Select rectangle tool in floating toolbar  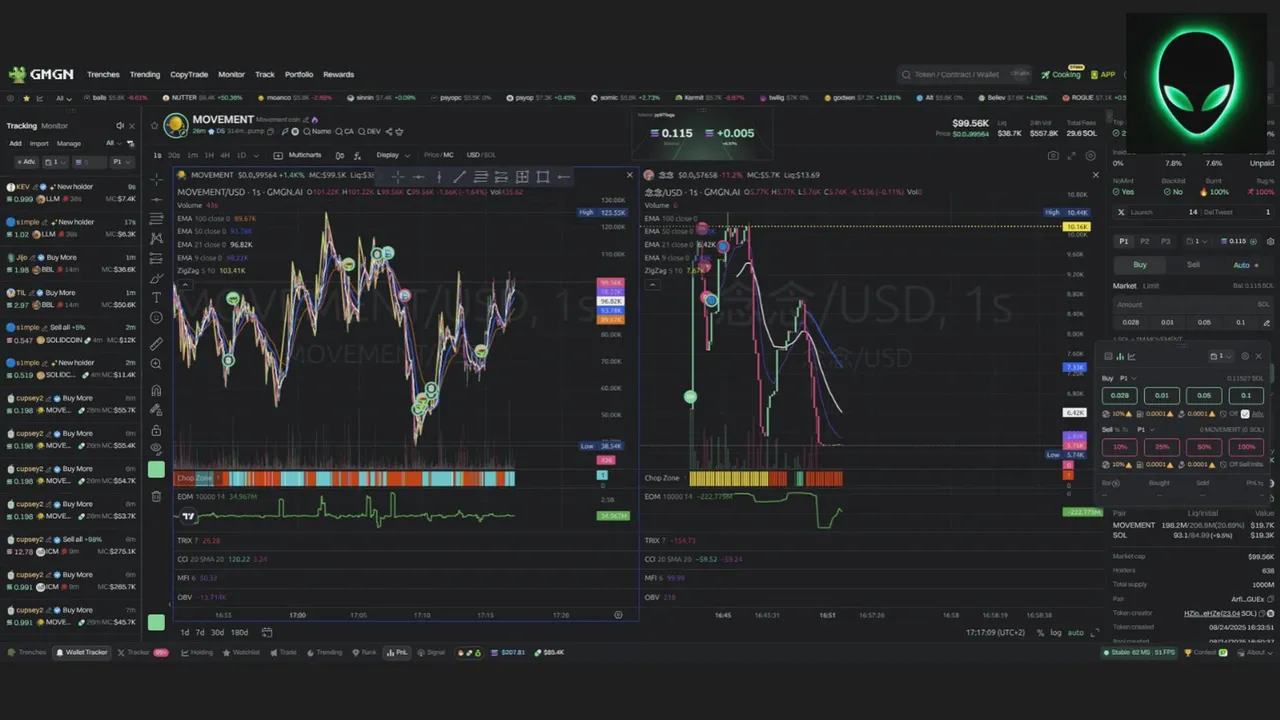point(543,177)
